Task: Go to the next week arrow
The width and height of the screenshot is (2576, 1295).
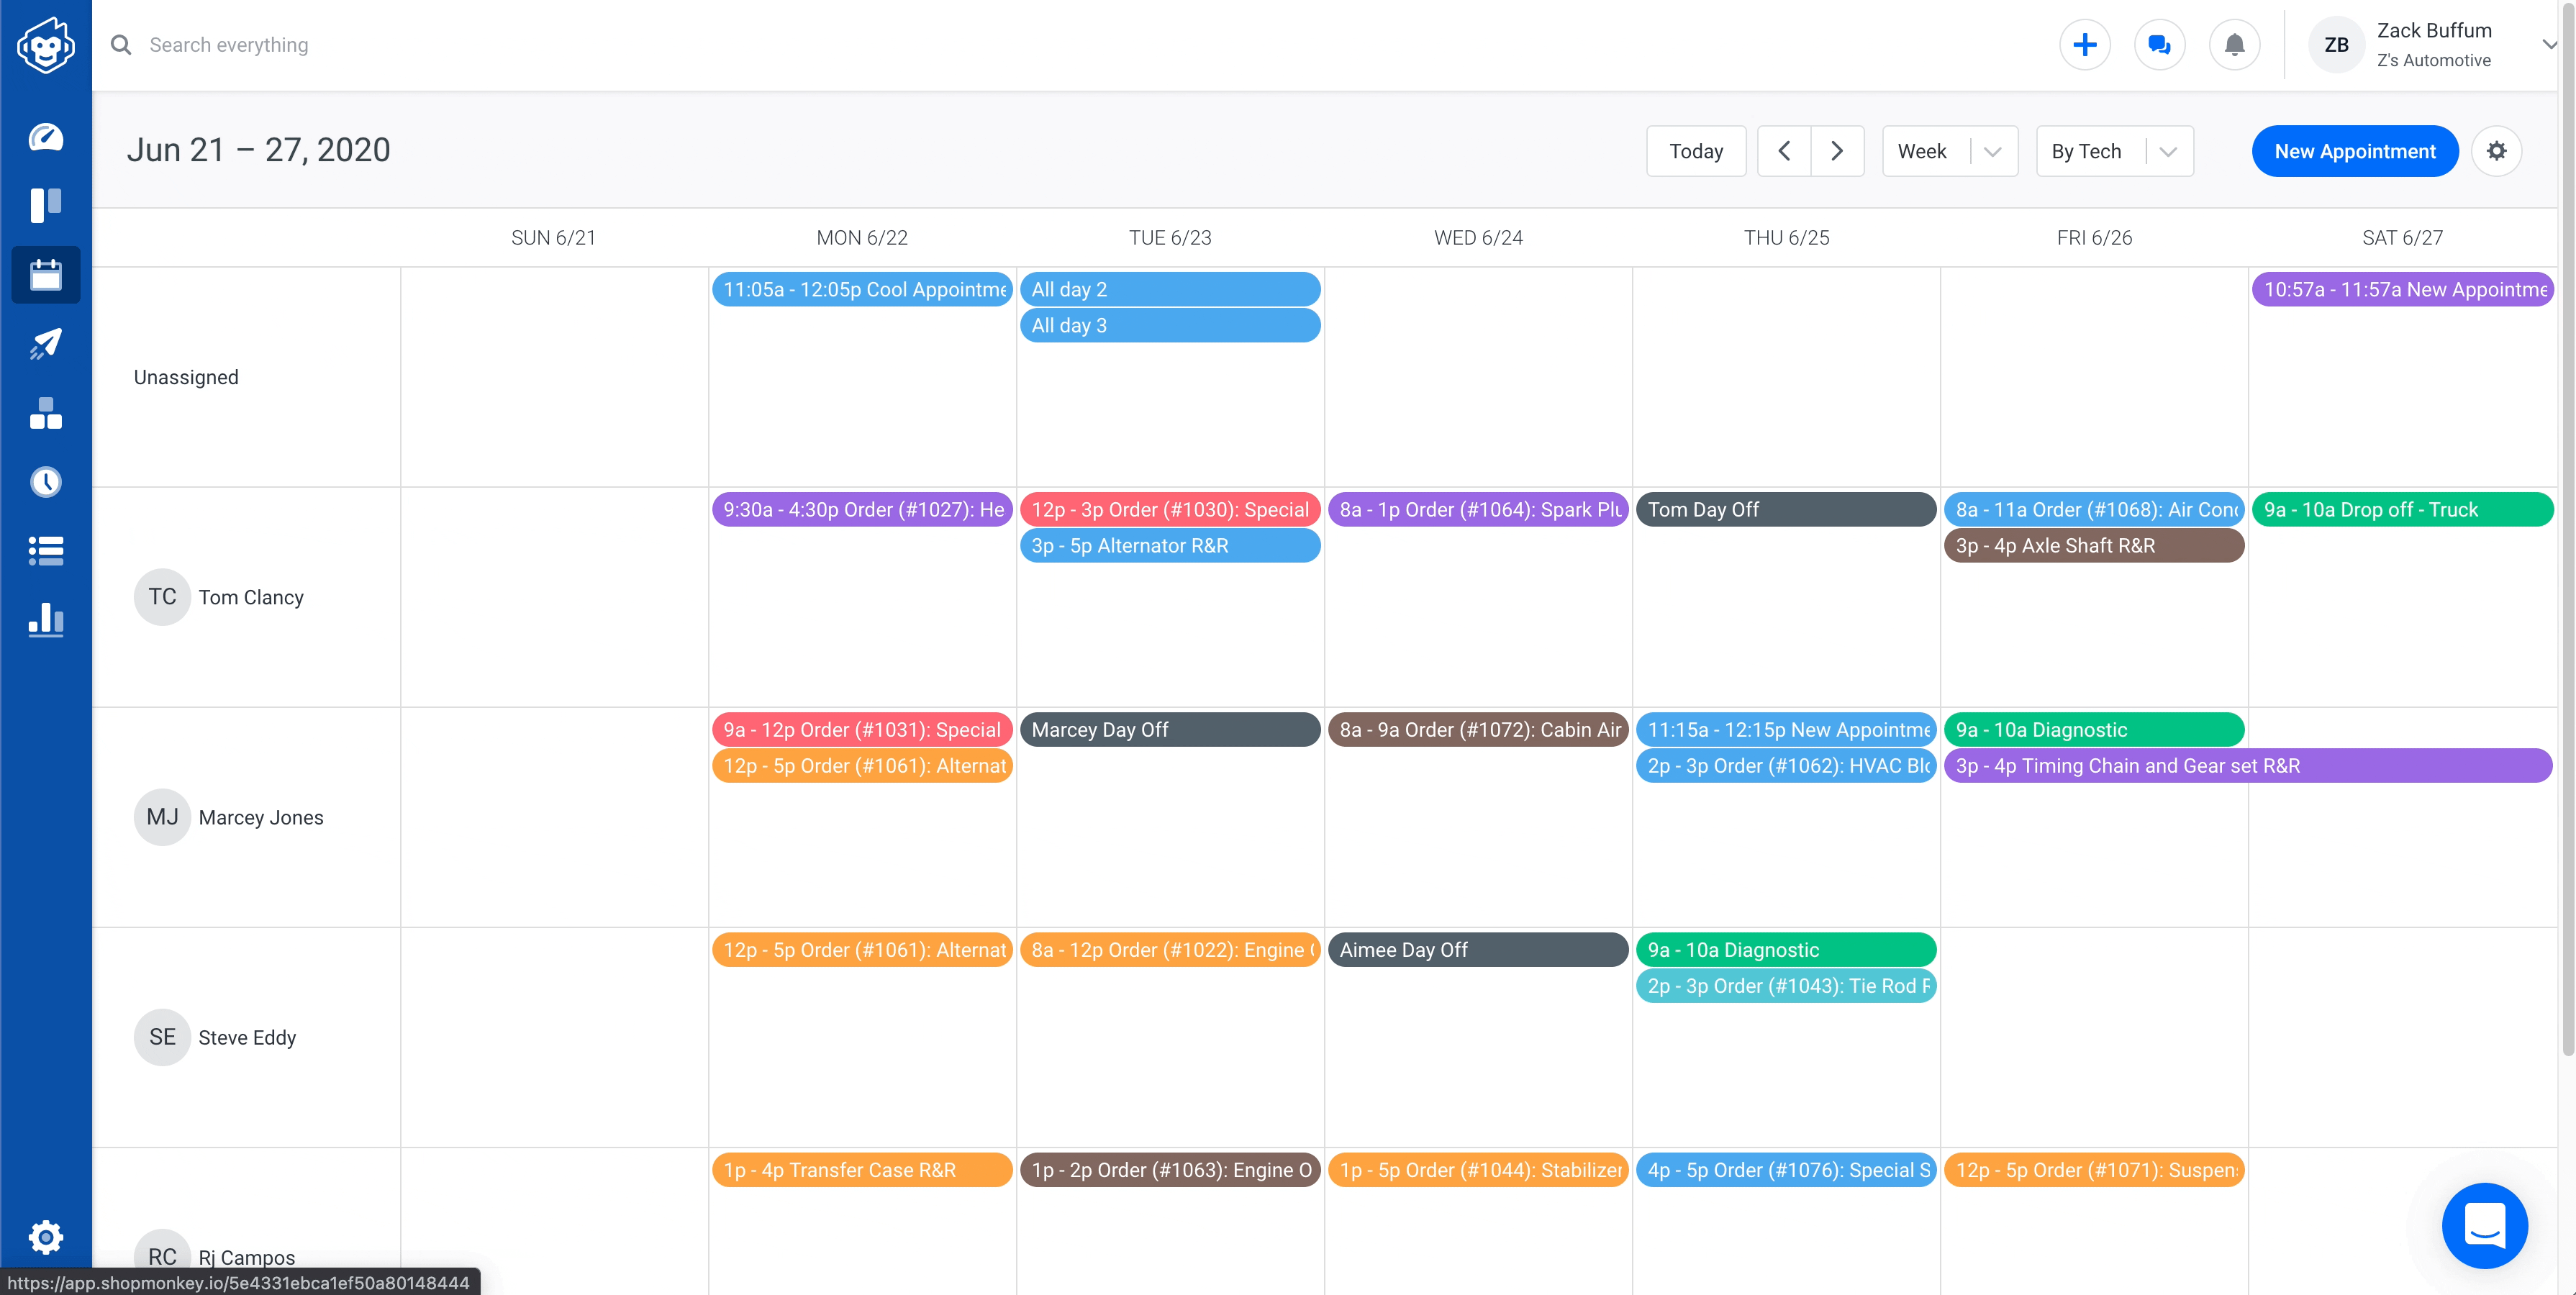Action: (1837, 151)
